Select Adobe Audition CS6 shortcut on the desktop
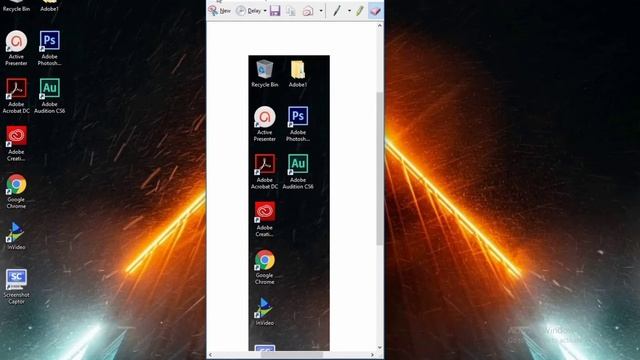This screenshot has width=640, height=360. tap(49, 96)
